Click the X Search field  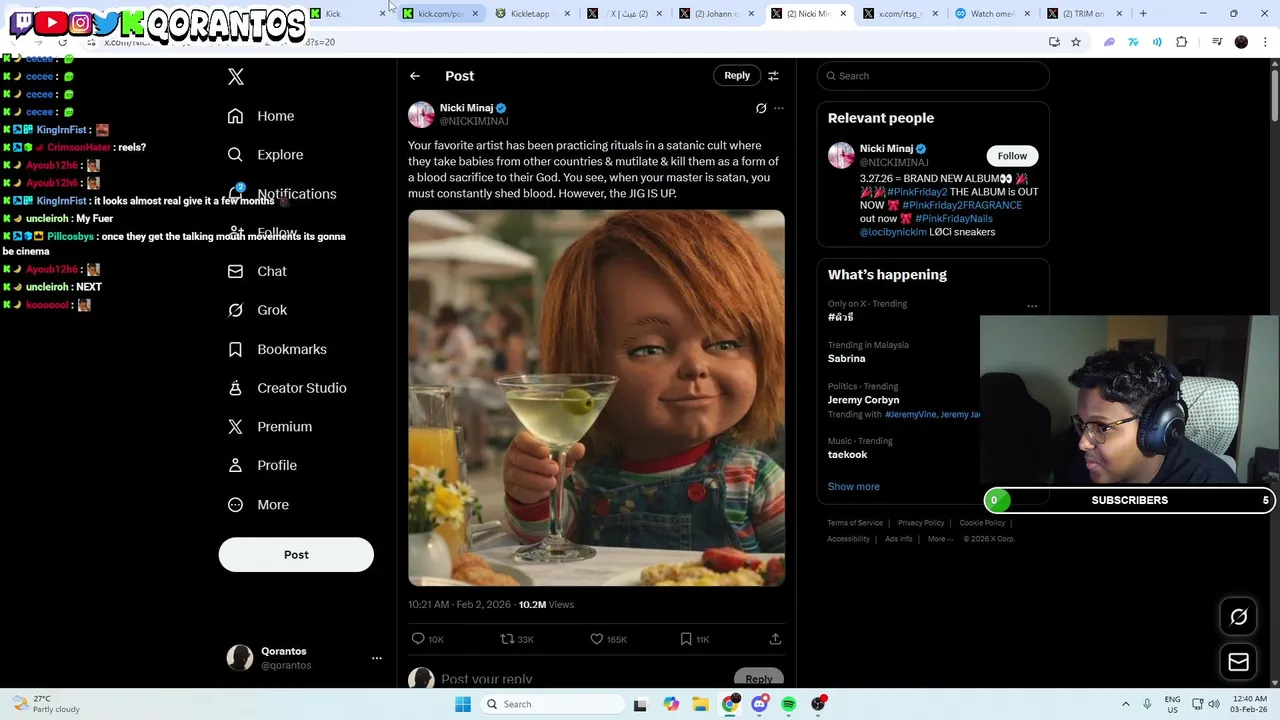click(x=933, y=76)
